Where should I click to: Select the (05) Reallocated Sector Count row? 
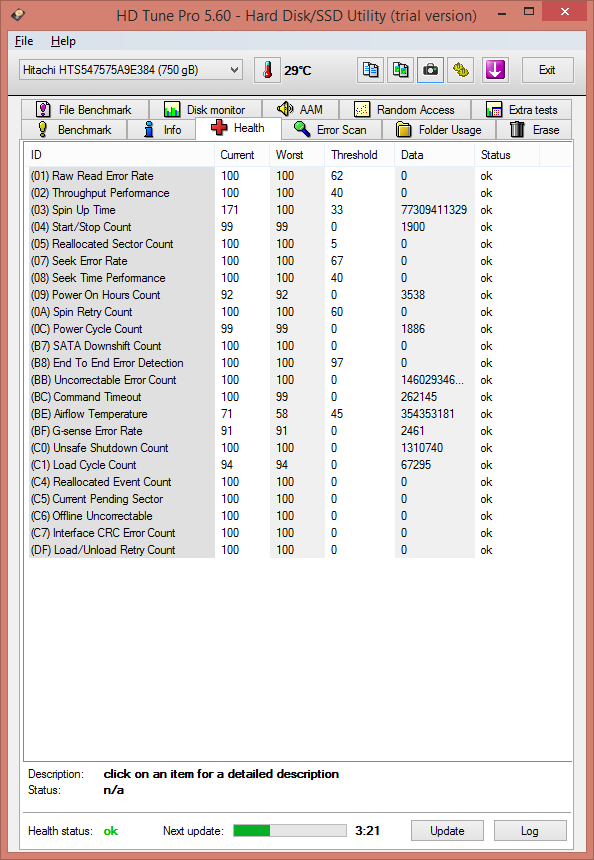click(x=284, y=244)
